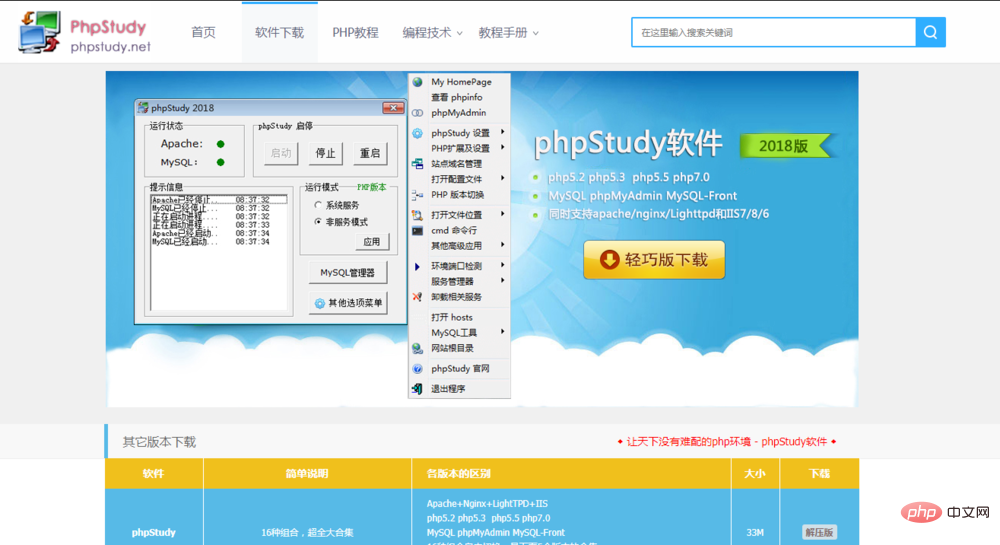Click the 网站根目录 globe icon
Viewport: 1000px width, 545px height.
point(418,348)
